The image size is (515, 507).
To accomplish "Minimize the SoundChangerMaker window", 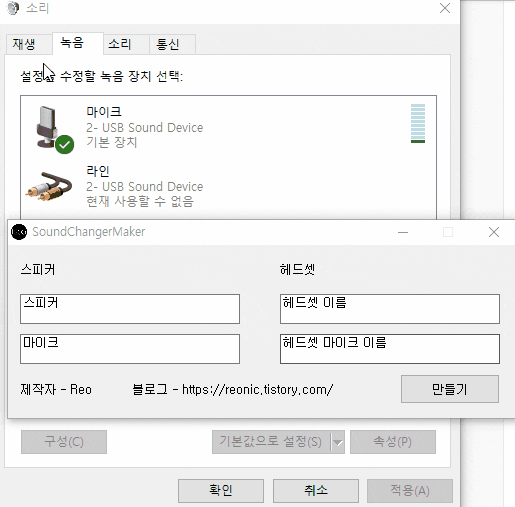I will click(403, 232).
